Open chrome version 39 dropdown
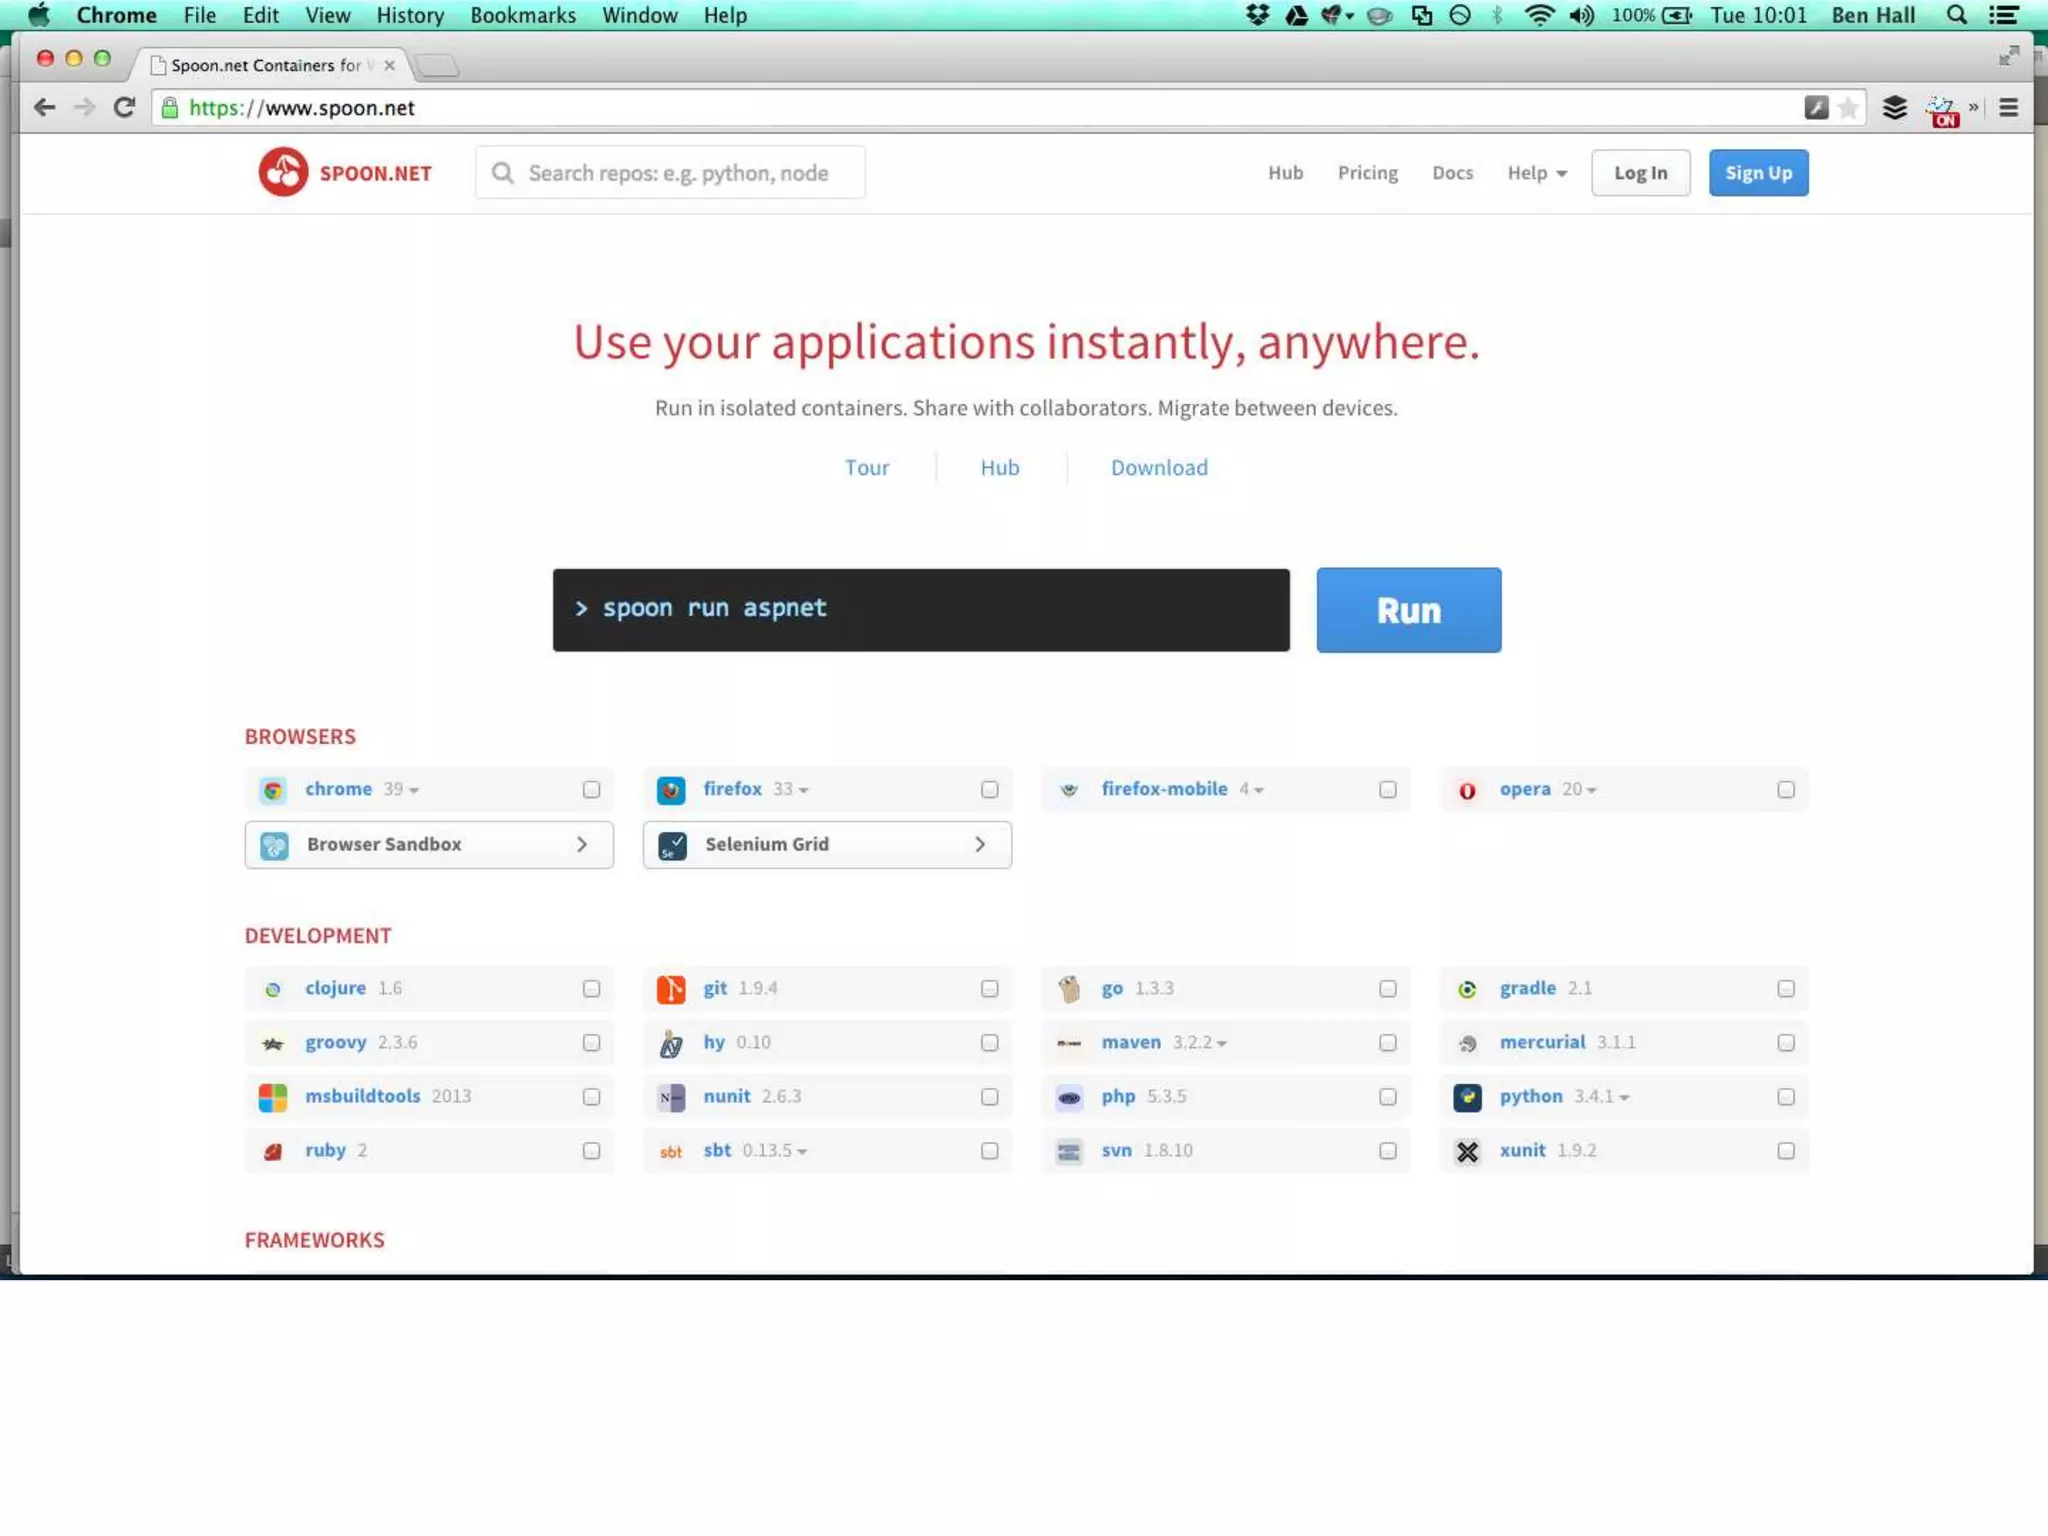This screenshot has height=1536, width=2048. (x=401, y=789)
